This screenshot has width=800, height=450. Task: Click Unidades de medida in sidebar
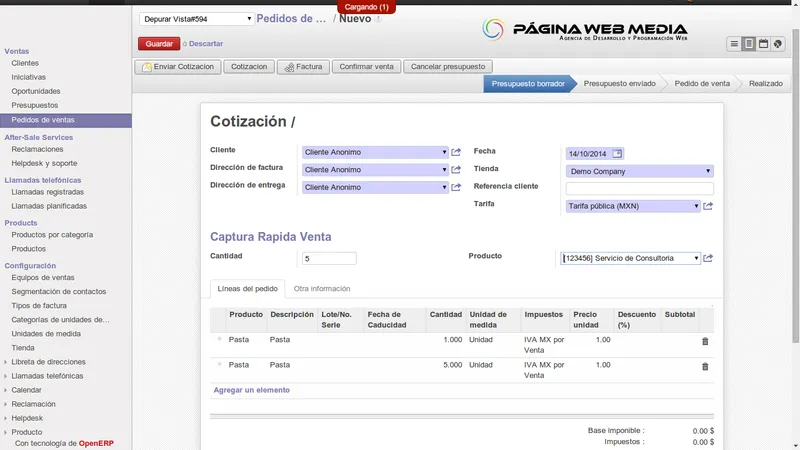coord(46,334)
